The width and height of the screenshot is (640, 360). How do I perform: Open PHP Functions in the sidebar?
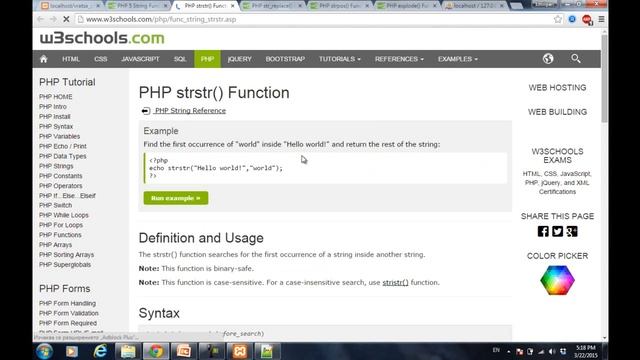60,235
